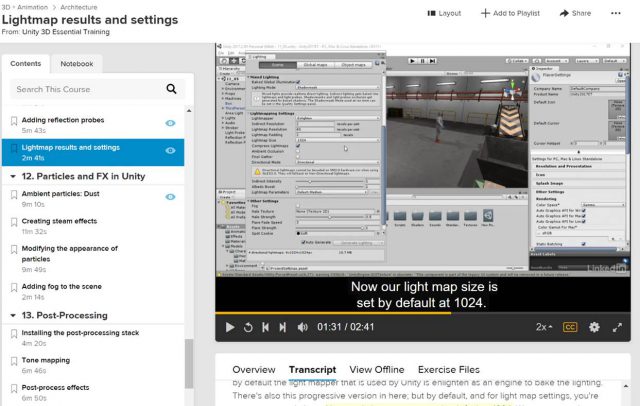Screen dimensions: 640x406
Task: Open the 2x playback speed menu
Action: coord(544,327)
